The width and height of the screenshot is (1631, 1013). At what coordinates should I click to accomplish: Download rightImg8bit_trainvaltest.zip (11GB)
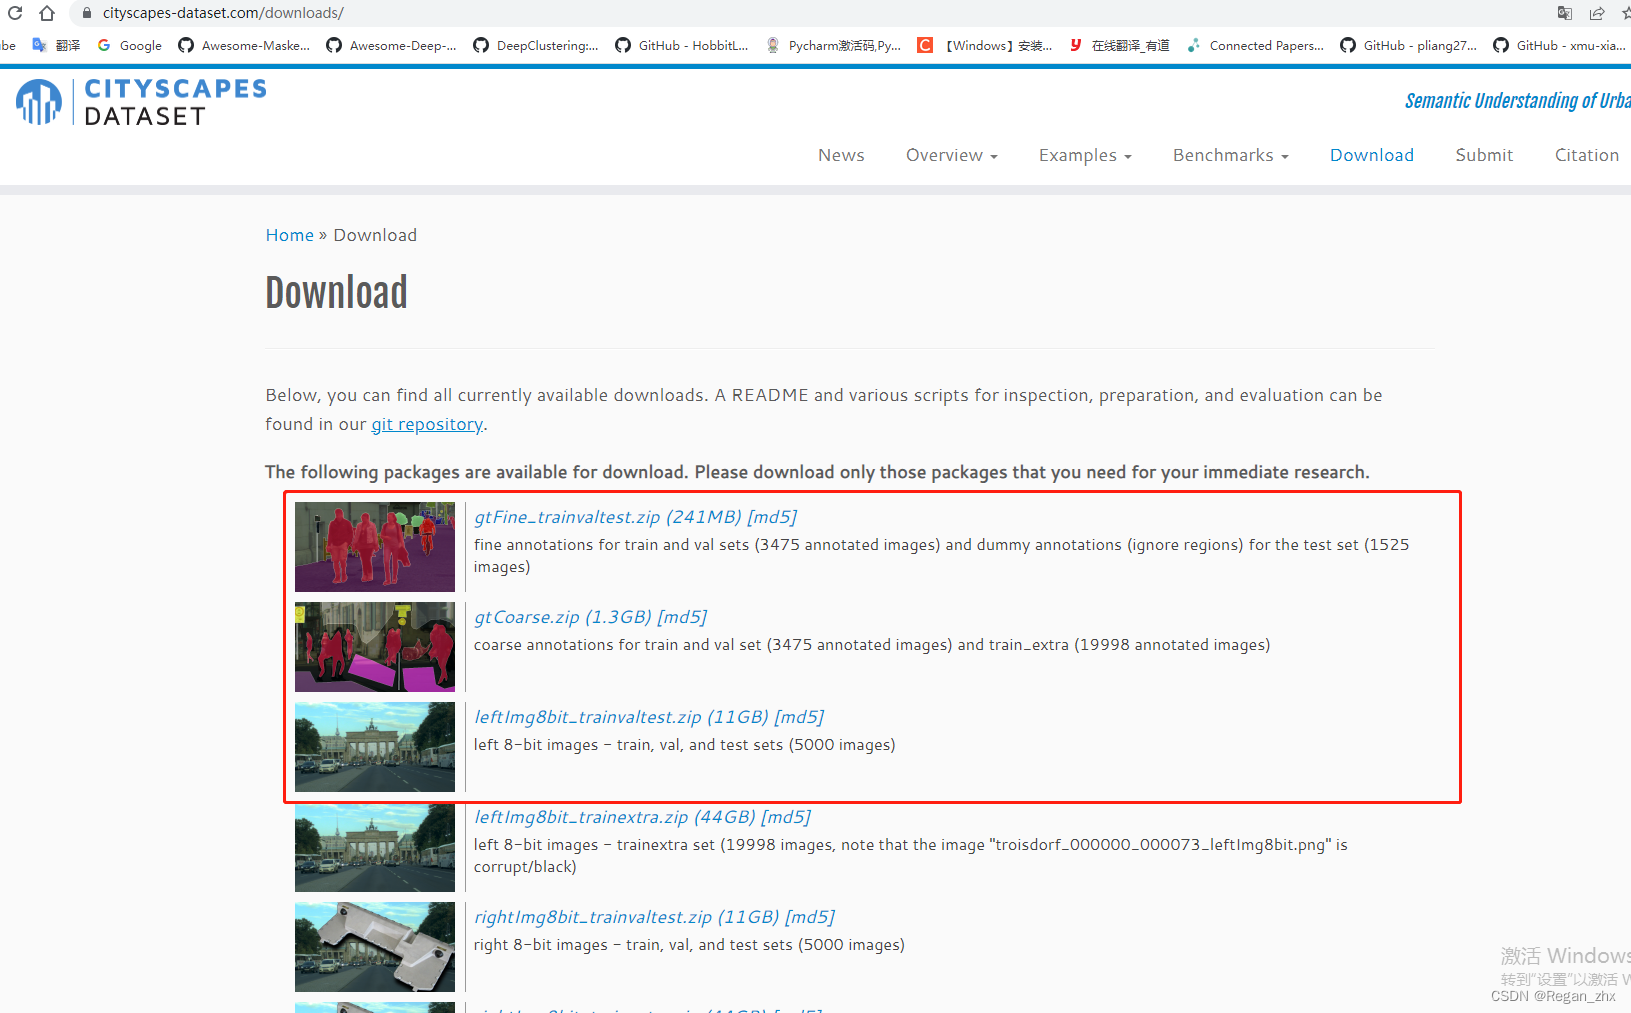pyautogui.click(x=626, y=917)
